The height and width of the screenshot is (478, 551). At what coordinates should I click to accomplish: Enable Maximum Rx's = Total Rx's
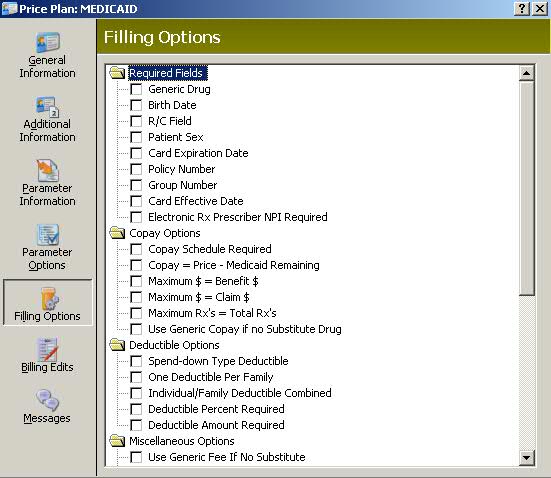click(x=136, y=313)
